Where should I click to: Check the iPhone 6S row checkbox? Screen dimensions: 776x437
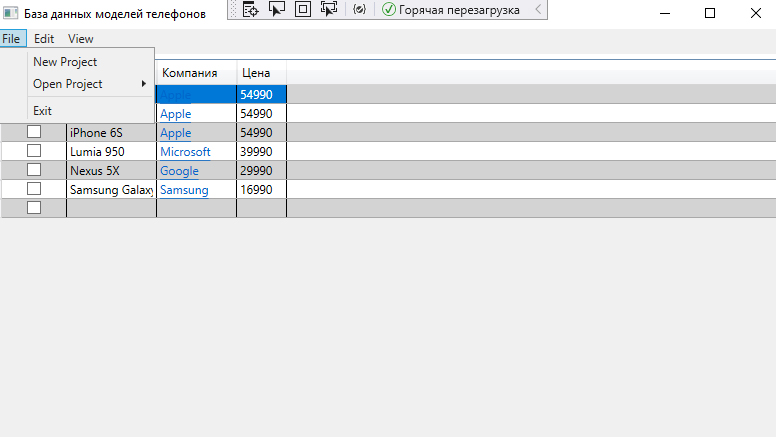(x=34, y=132)
